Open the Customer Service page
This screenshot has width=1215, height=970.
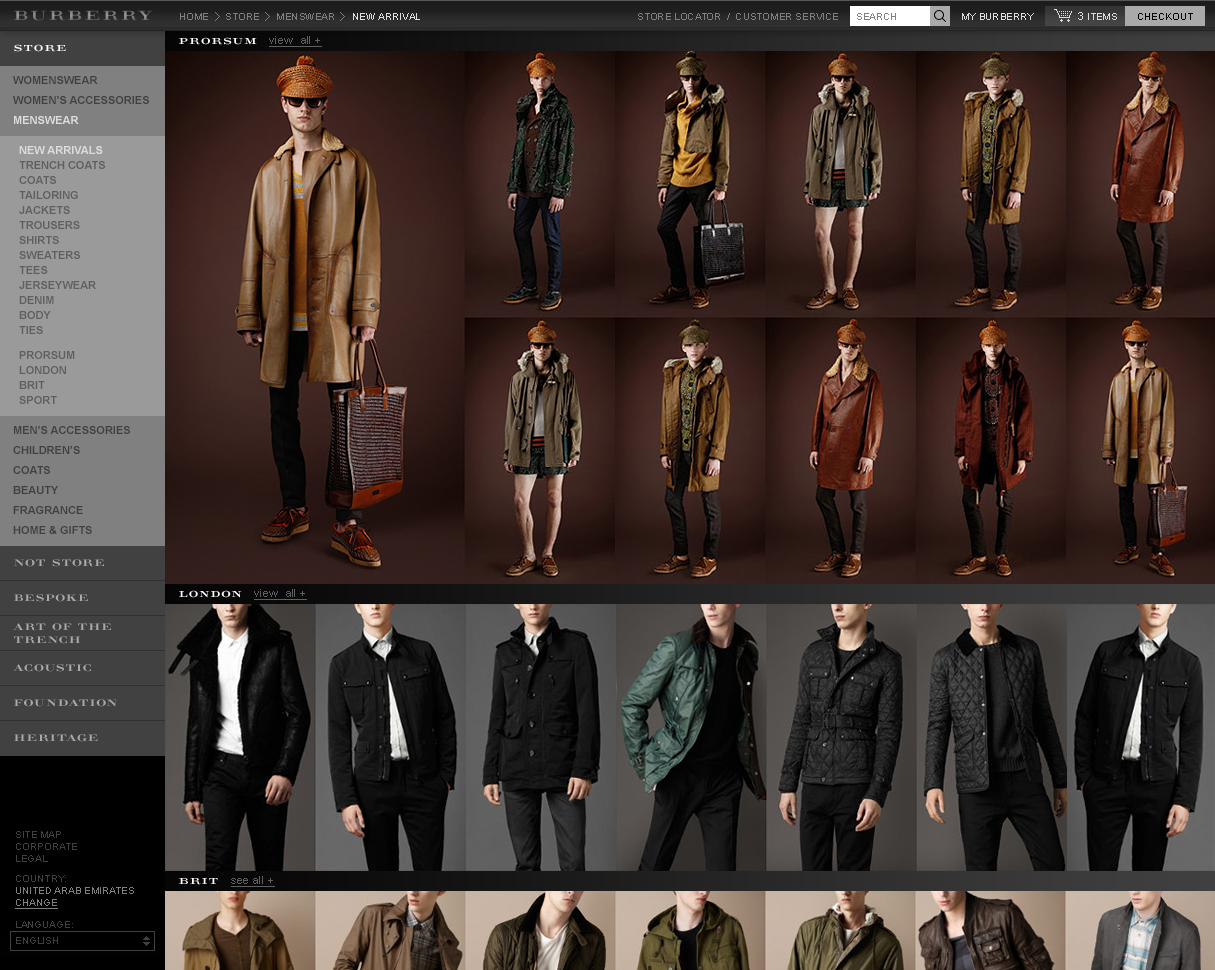(x=787, y=17)
